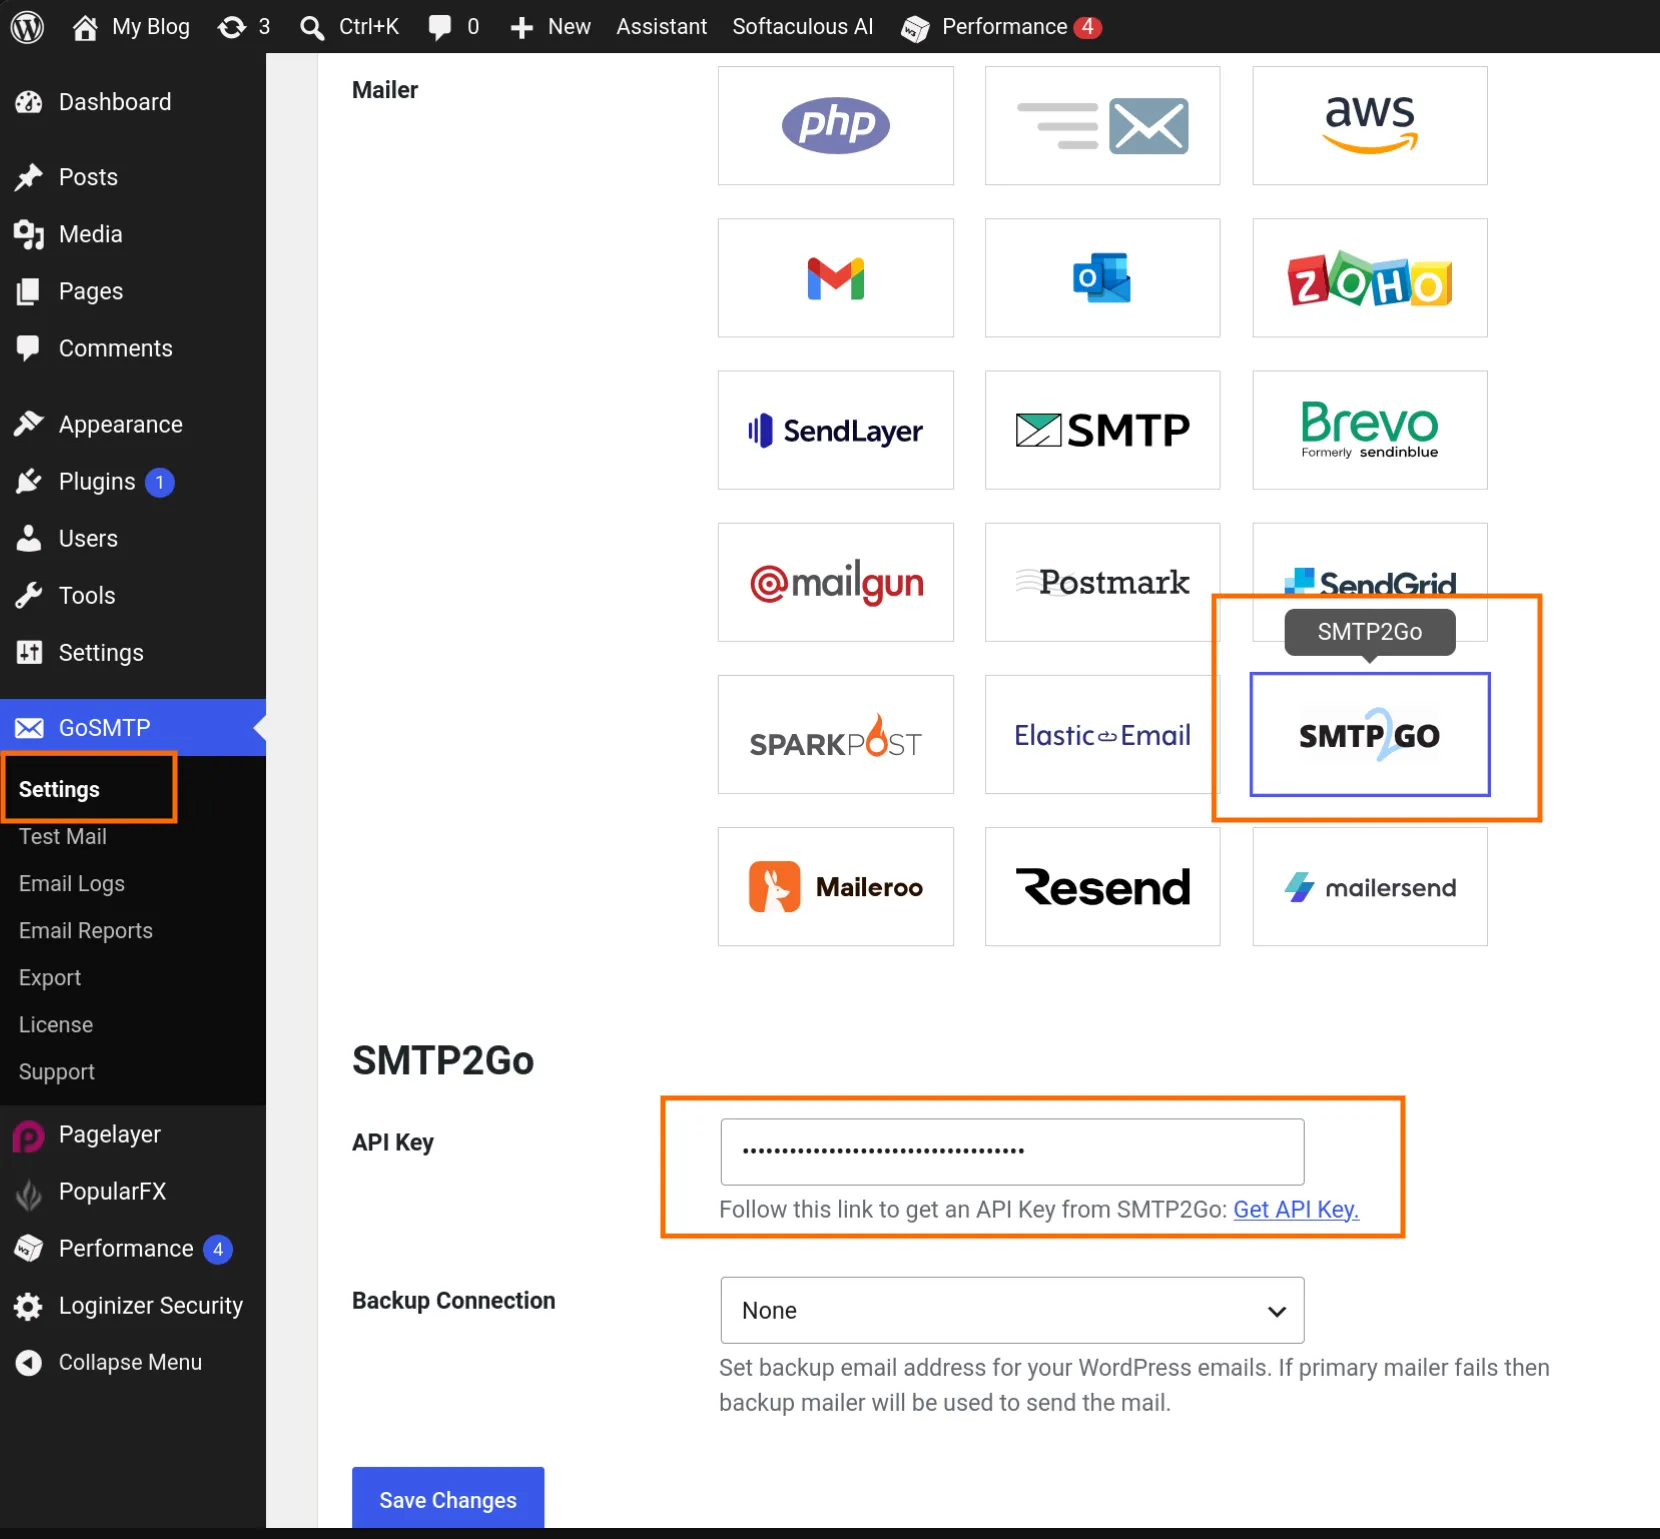Open WordPress Settings in sidebar
Image resolution: width=1660 pixels, height=1539 pixels.
click(x=133, y=652)
